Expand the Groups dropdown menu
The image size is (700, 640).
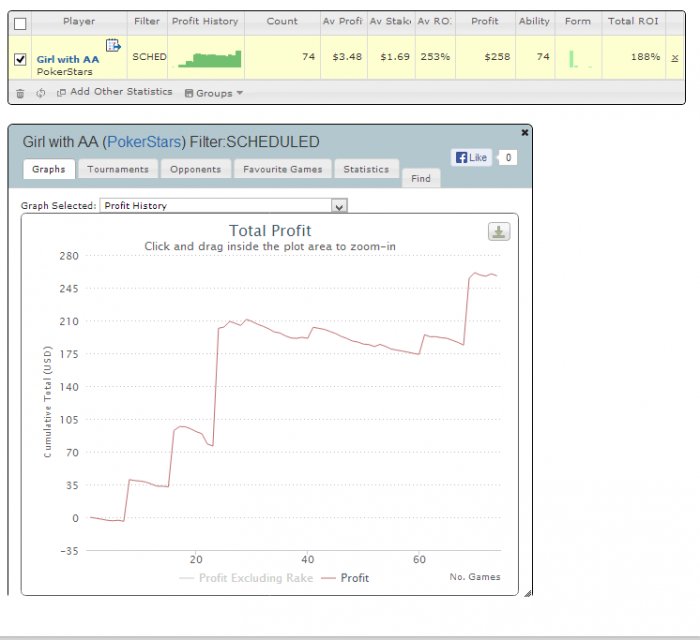click(213, 93)
